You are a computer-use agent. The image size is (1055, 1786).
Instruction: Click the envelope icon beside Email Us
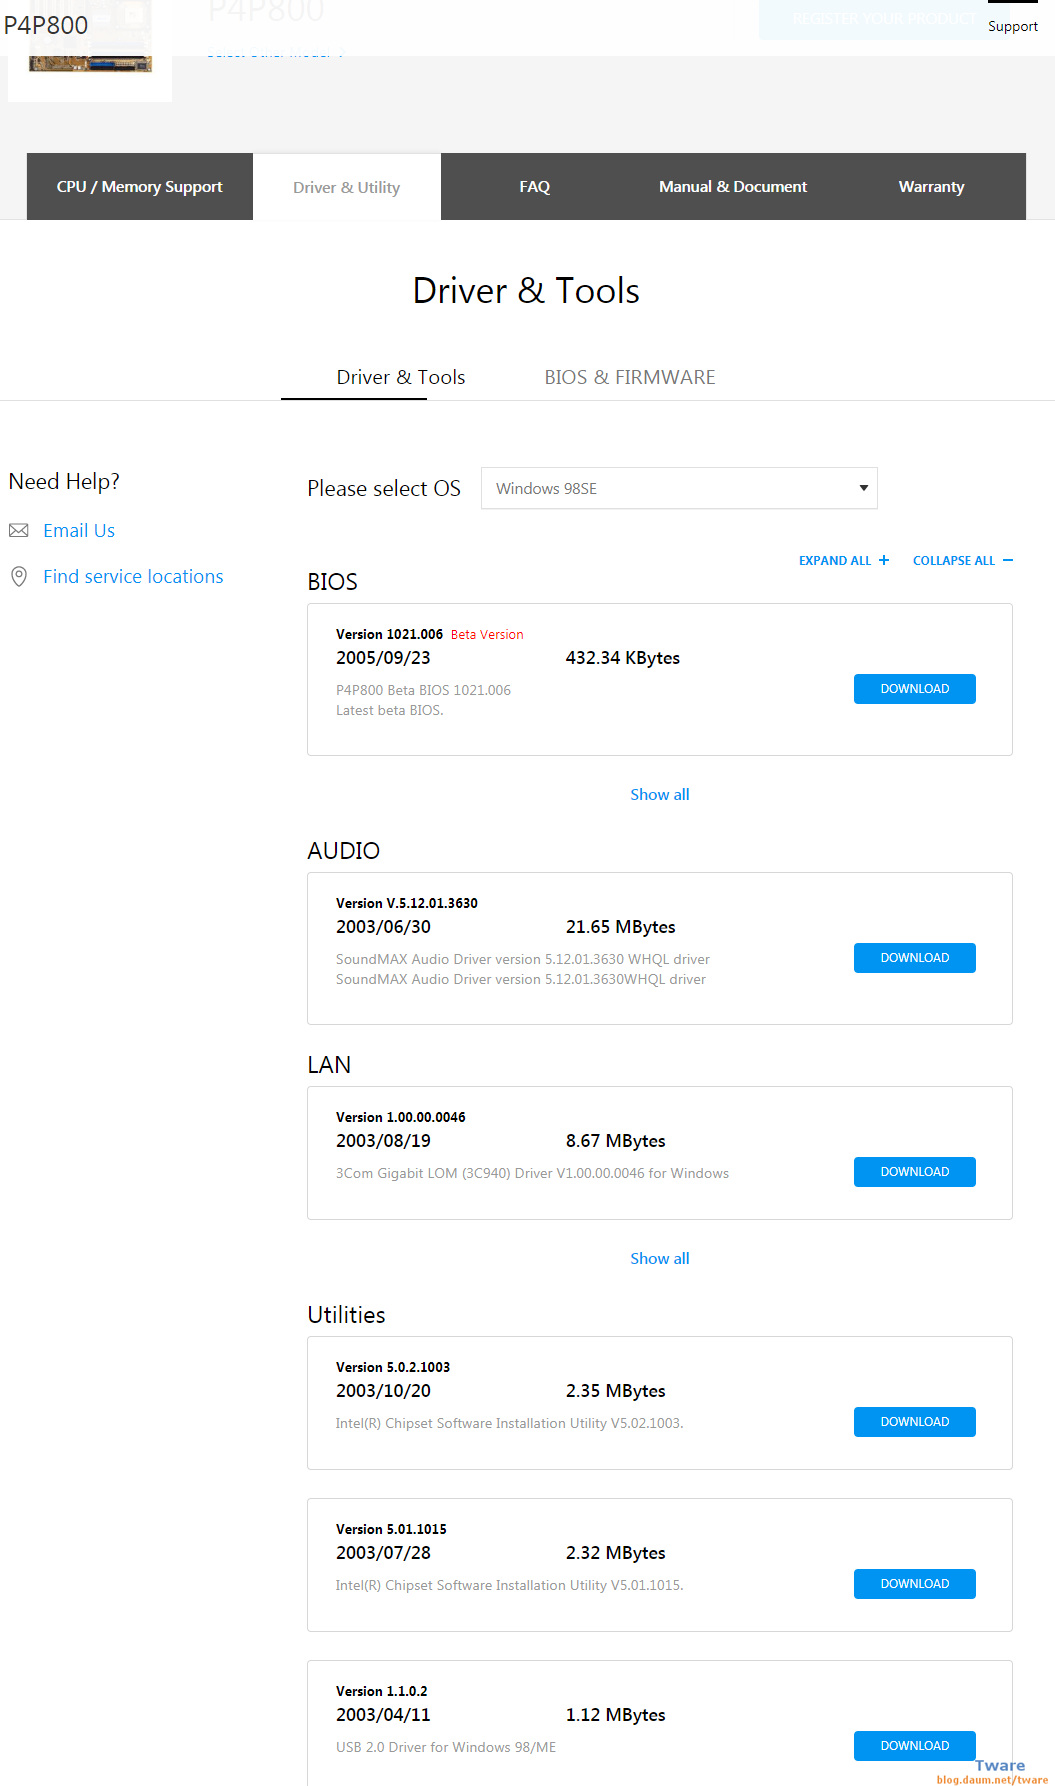[x=18, y=531]
